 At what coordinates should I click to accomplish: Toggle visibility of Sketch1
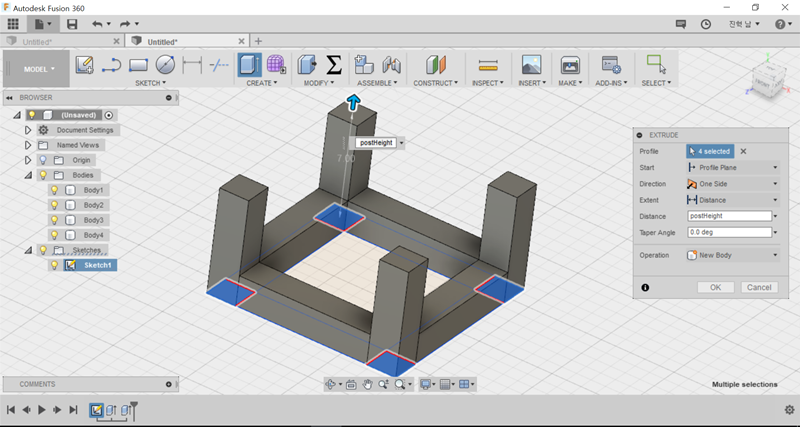tap(55, 265)
